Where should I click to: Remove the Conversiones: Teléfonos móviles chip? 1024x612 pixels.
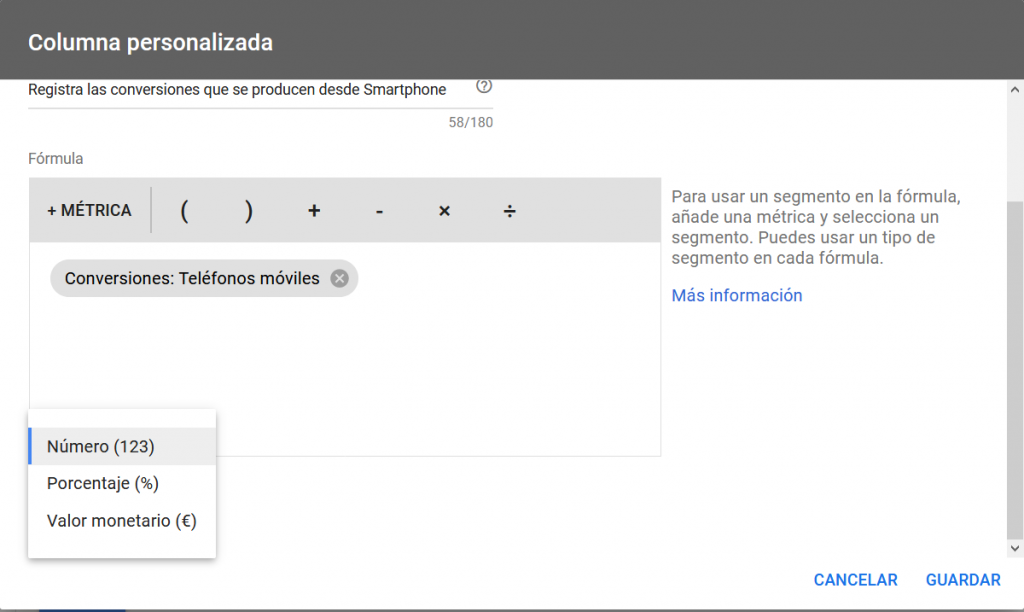point(339,279)
